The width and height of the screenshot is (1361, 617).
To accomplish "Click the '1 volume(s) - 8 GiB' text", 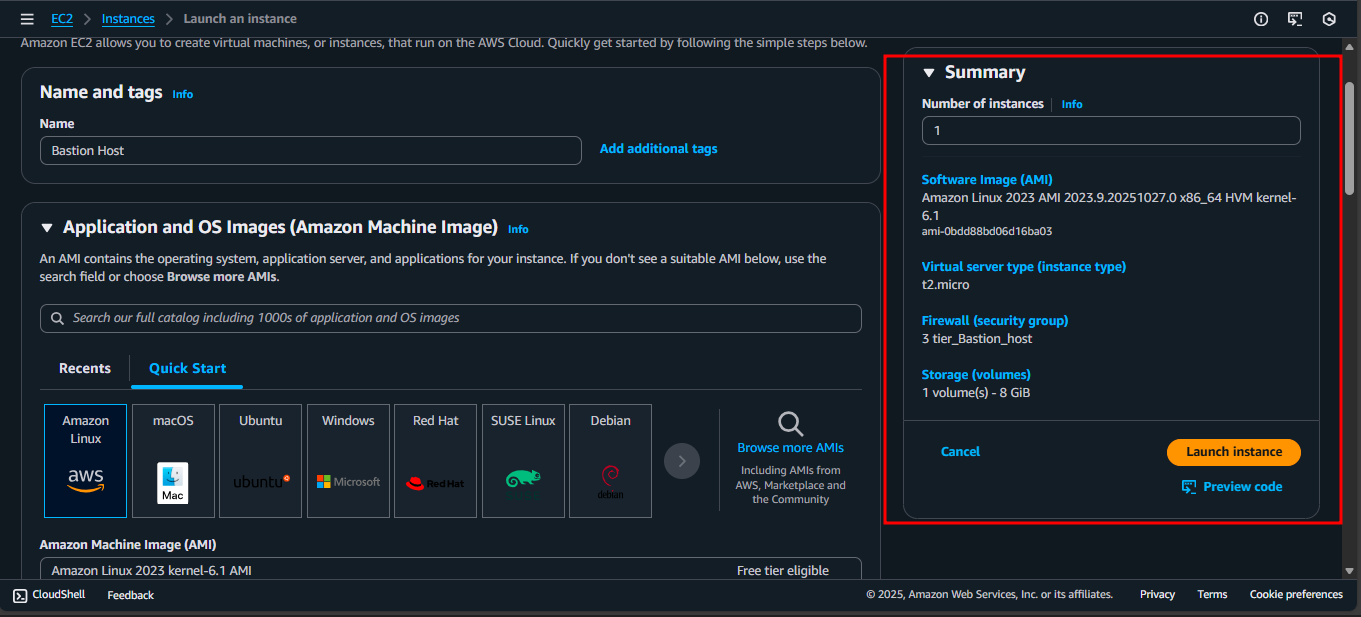I will coord(976,393).
